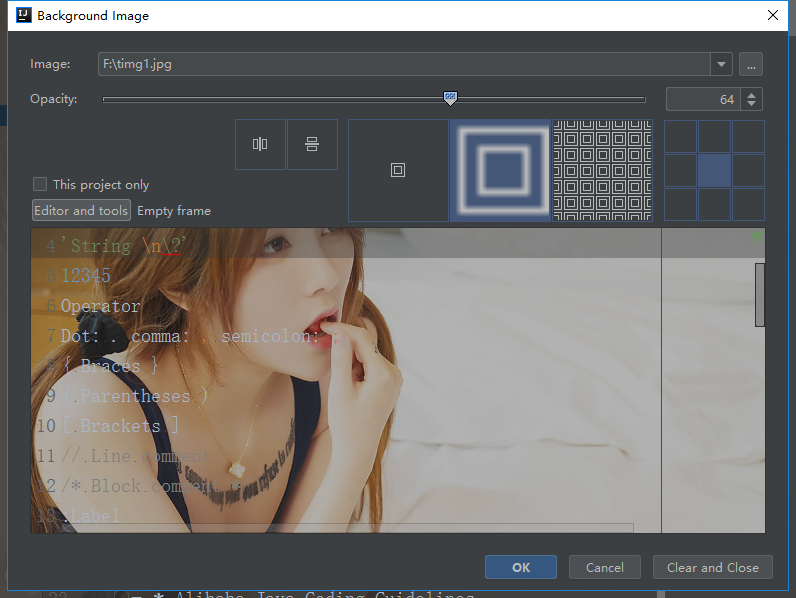The image size is (796, 598).
Task: Click the opacity slider handle
Action: coord(450,98)
